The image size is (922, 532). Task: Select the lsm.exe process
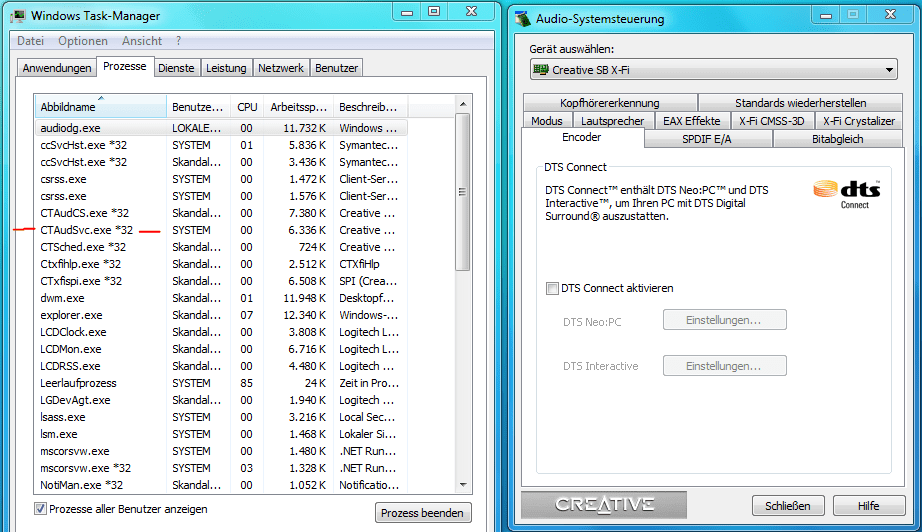point(221,434)
